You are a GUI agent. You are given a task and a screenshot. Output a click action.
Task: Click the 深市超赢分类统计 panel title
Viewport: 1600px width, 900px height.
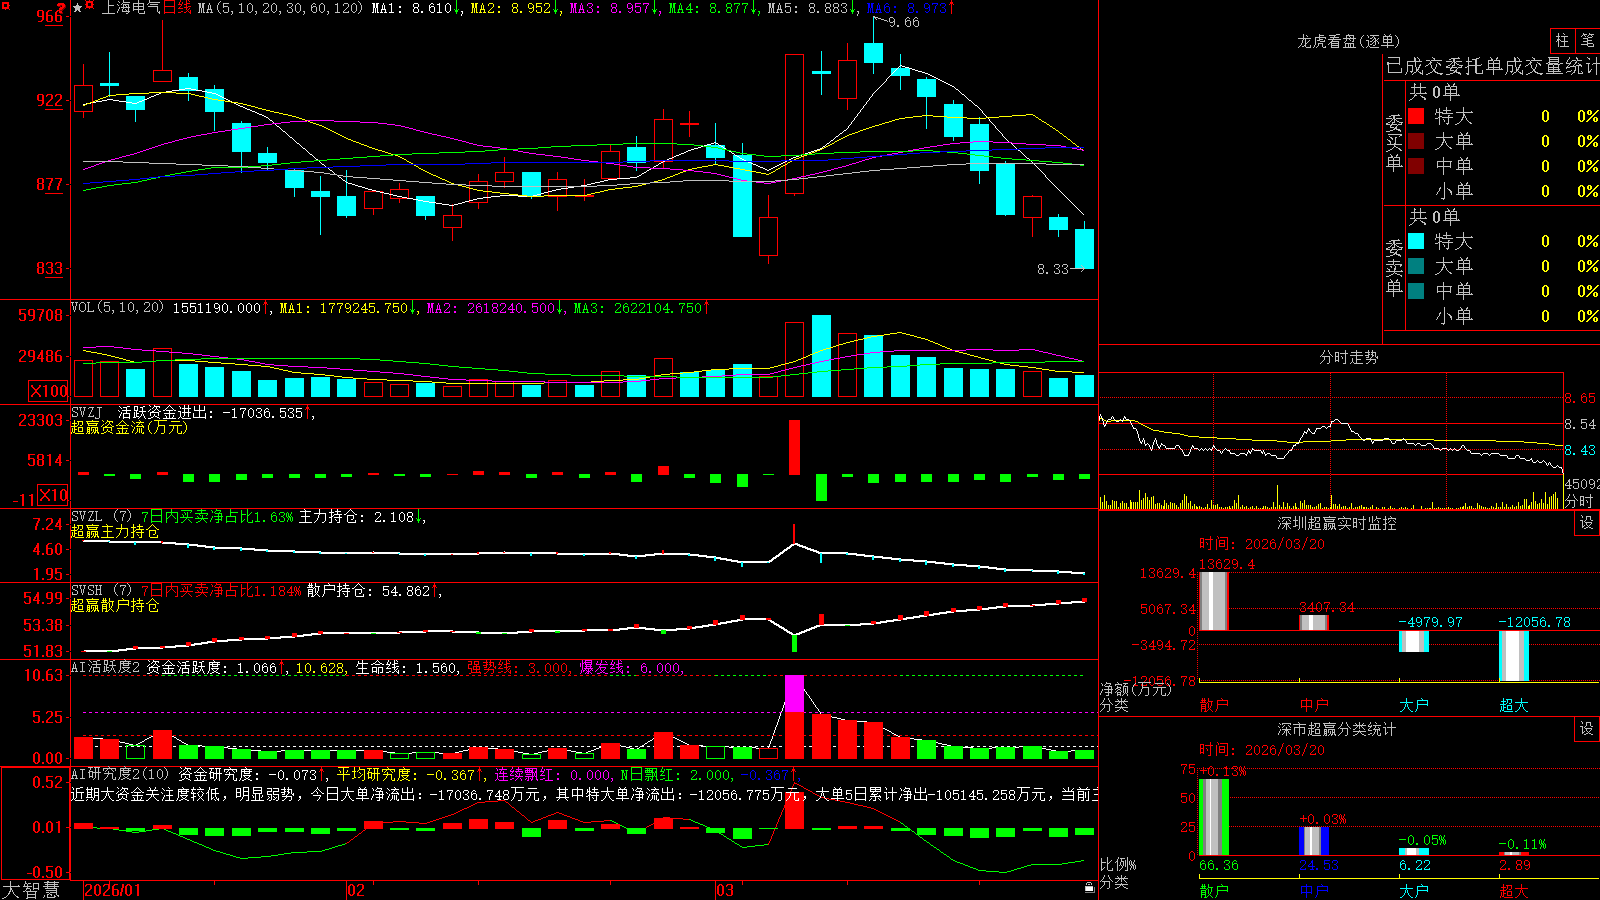point(1337,729)
